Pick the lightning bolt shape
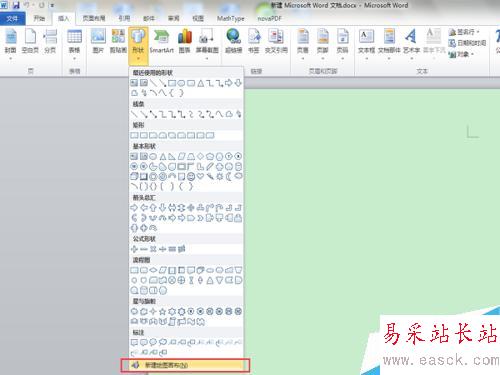Image resolution: width=500 pixels, height=375 pixels. click(x=210, y=176)
